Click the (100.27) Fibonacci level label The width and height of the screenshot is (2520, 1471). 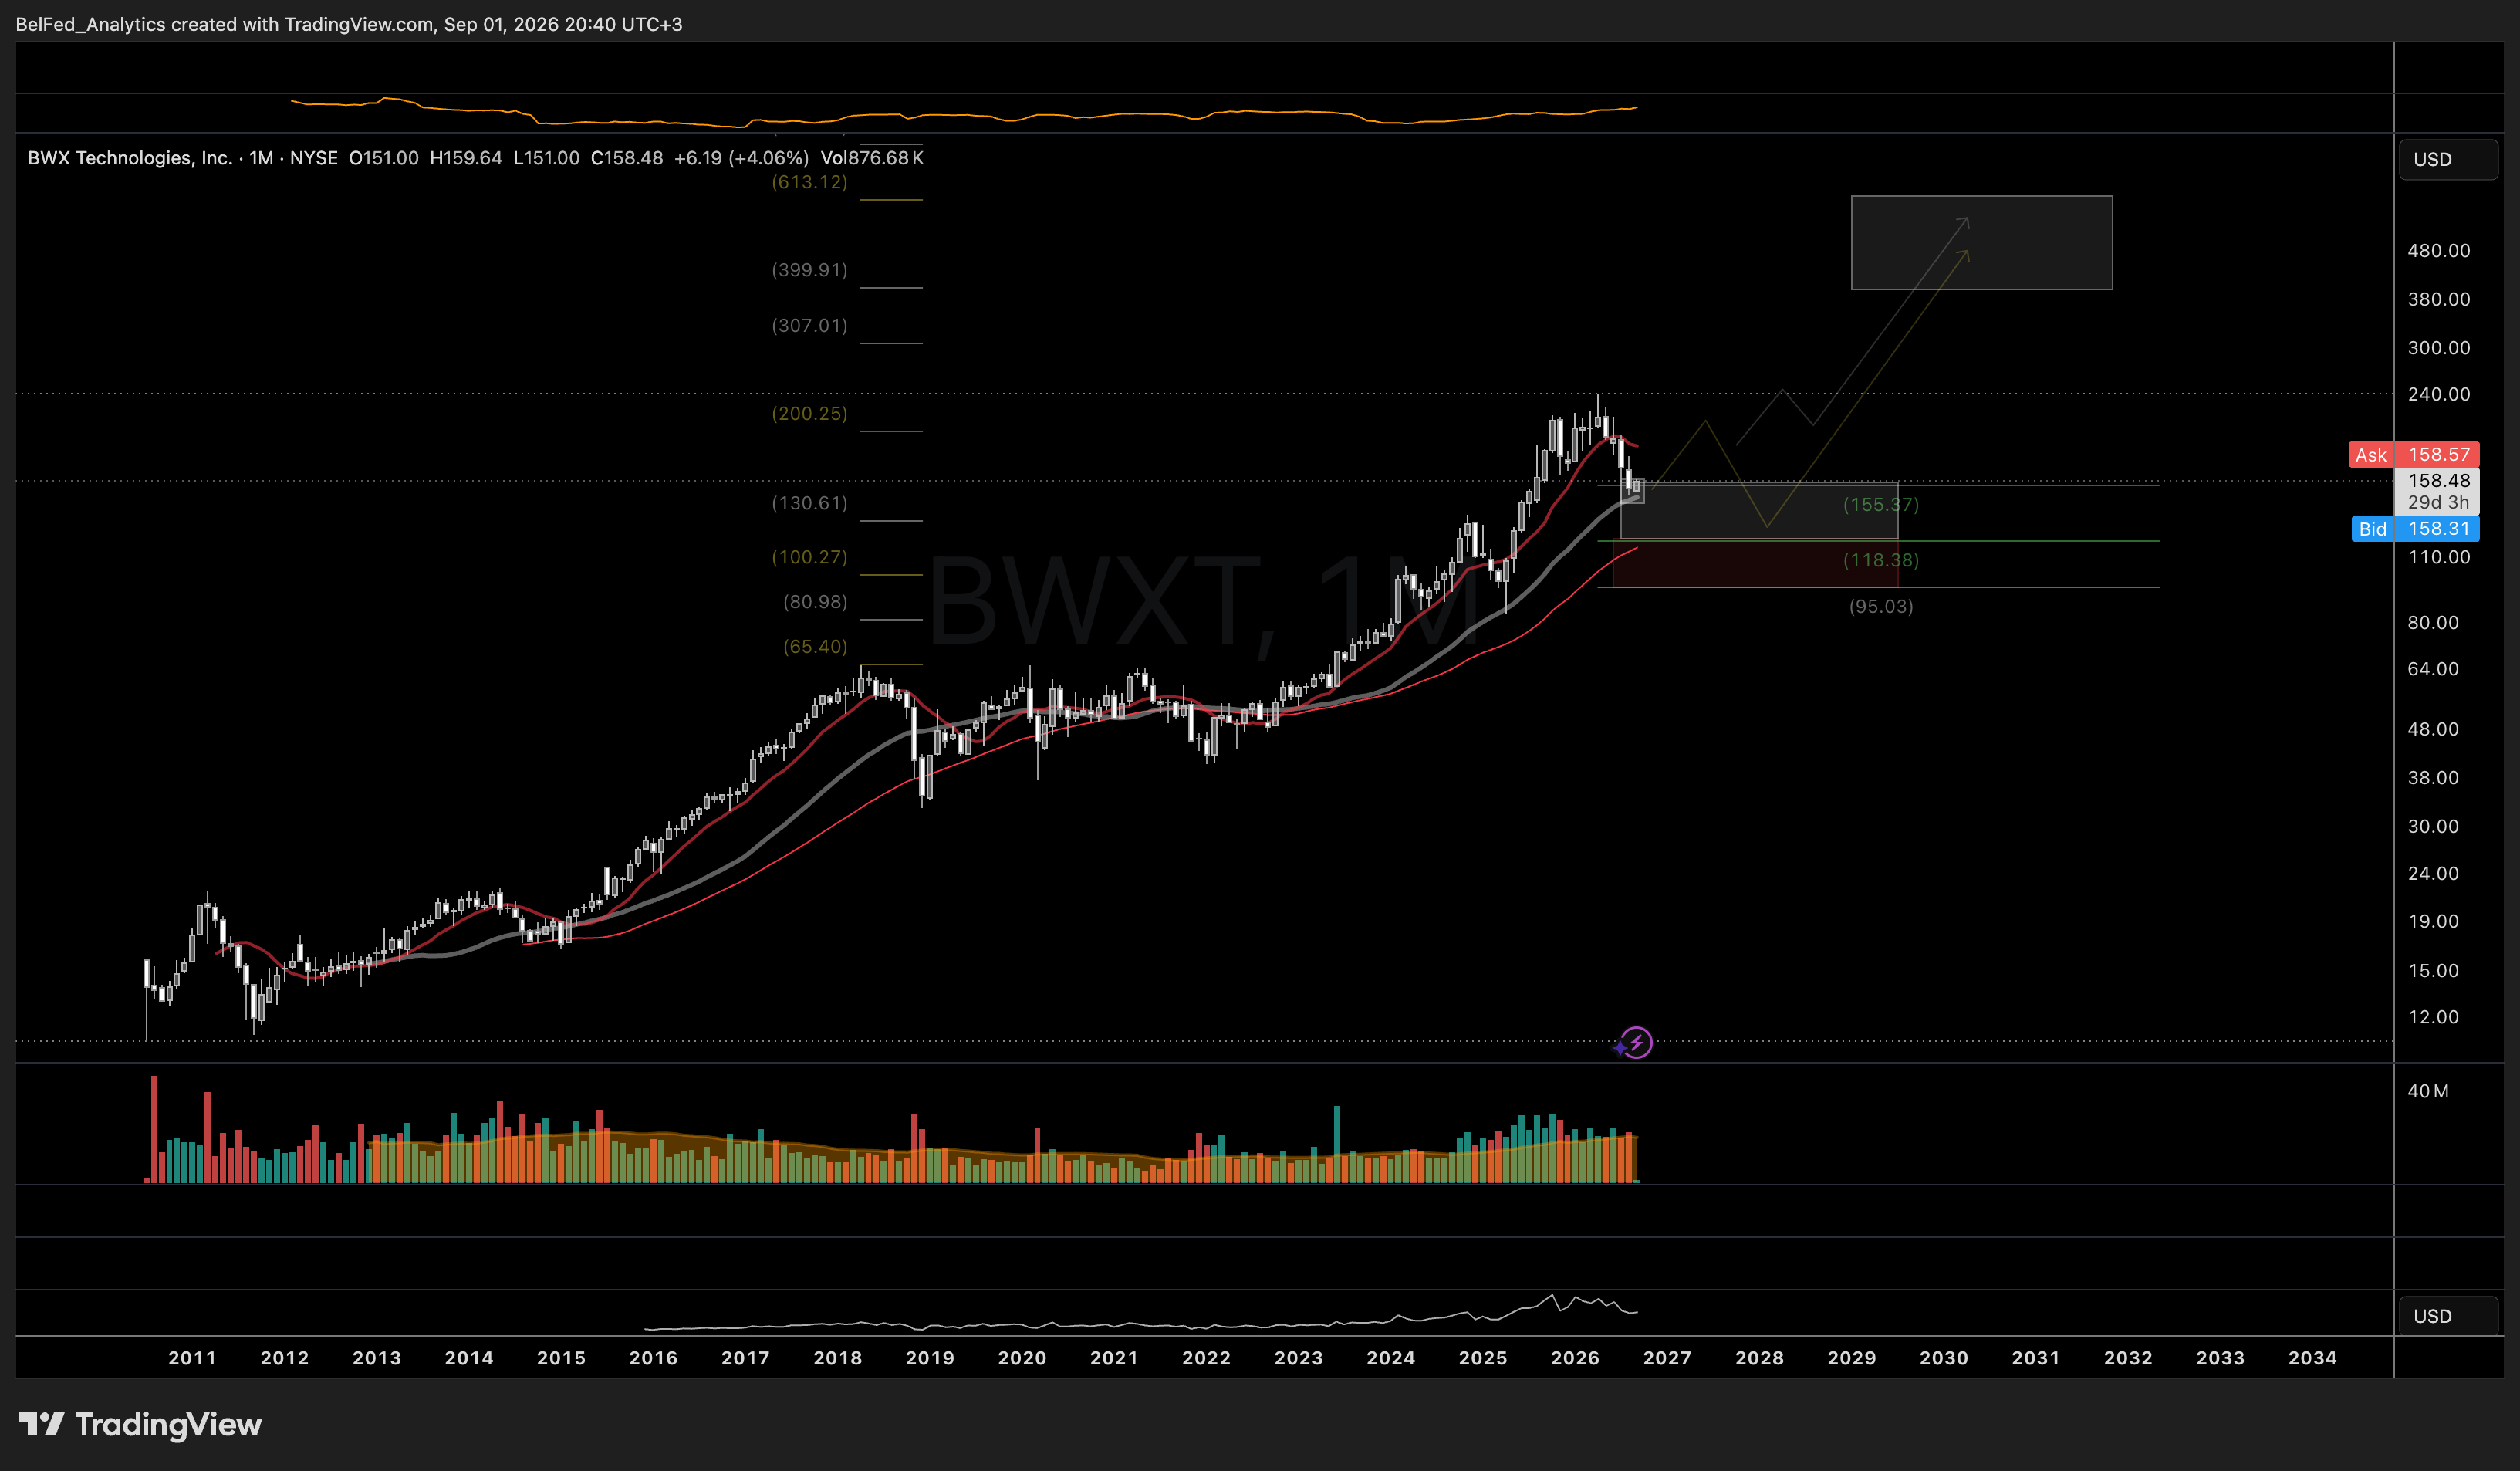pyautogui.click(x=809, y=557)
